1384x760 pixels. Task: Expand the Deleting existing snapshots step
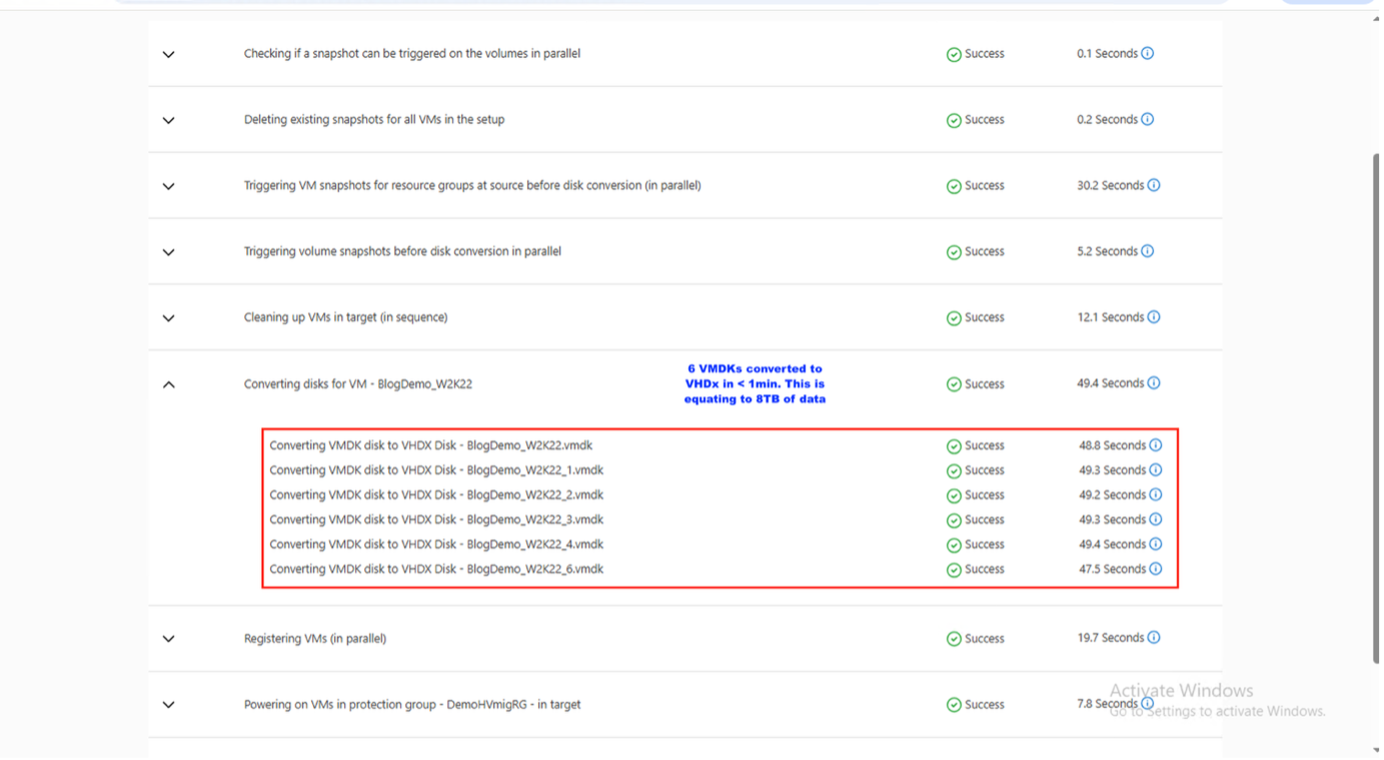click(169, 120)
